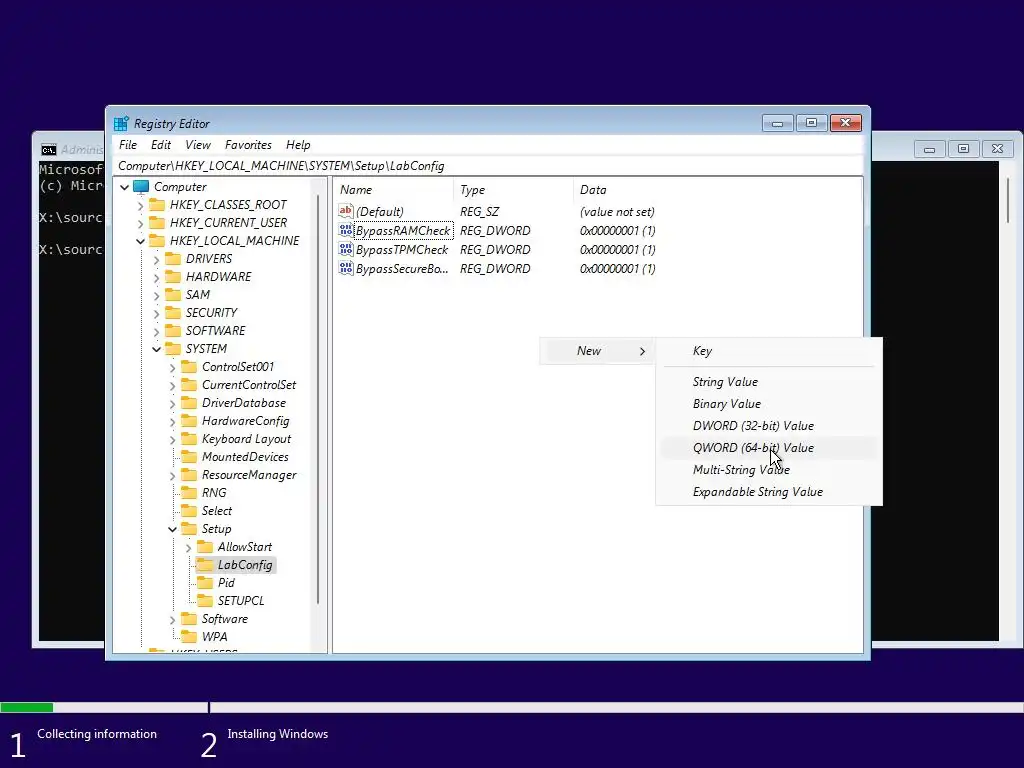Open the Favorites menu
Viewport: 1024px width, 768px height.
click(x=248, y=145)
